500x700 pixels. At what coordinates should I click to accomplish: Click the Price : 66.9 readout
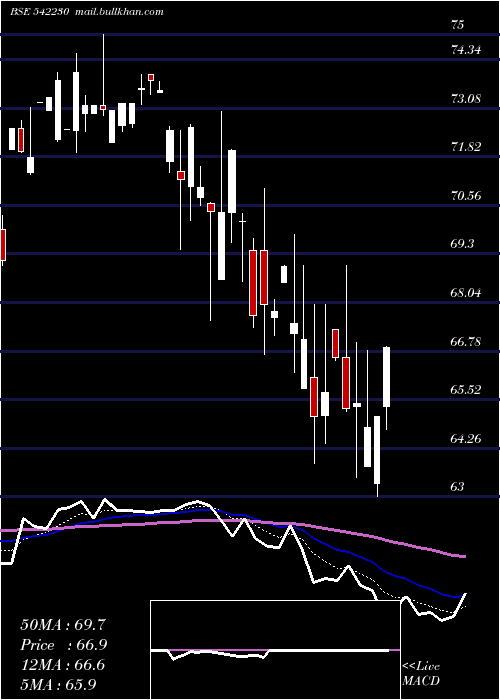[64, 645]
